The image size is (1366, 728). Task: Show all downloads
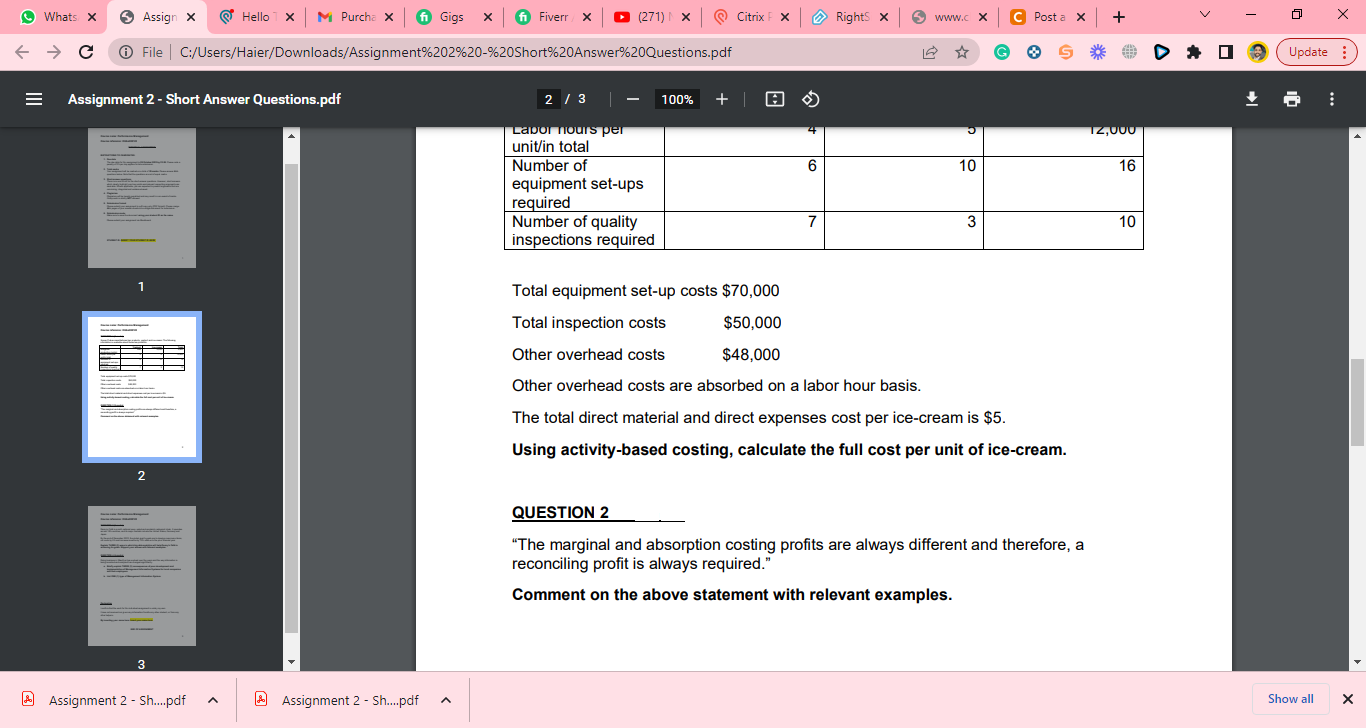click(x=1290, y=699)
